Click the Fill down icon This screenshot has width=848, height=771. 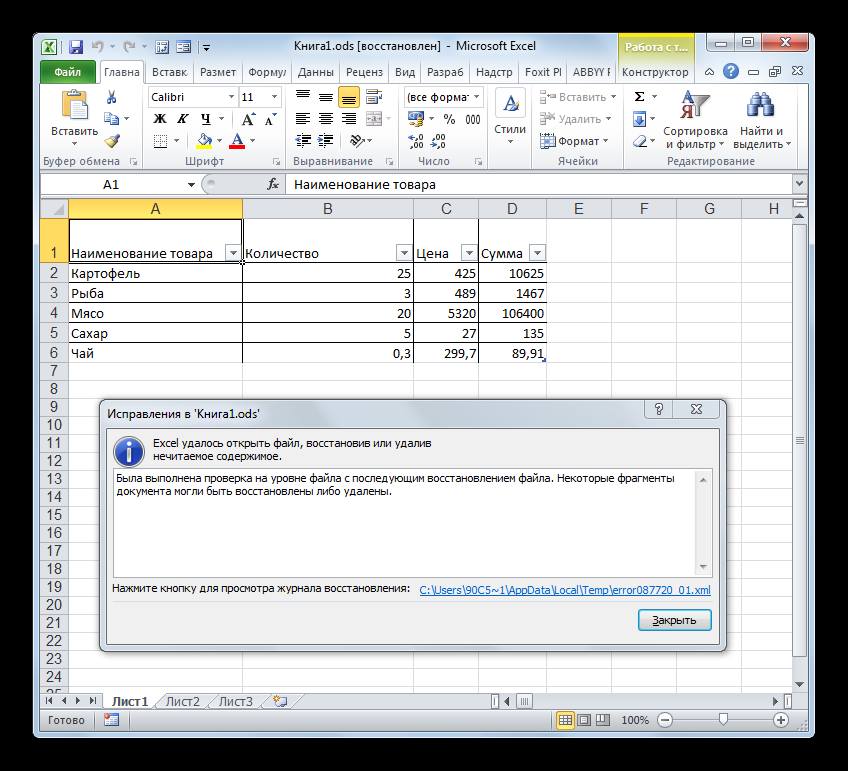(x=639, y=119)
